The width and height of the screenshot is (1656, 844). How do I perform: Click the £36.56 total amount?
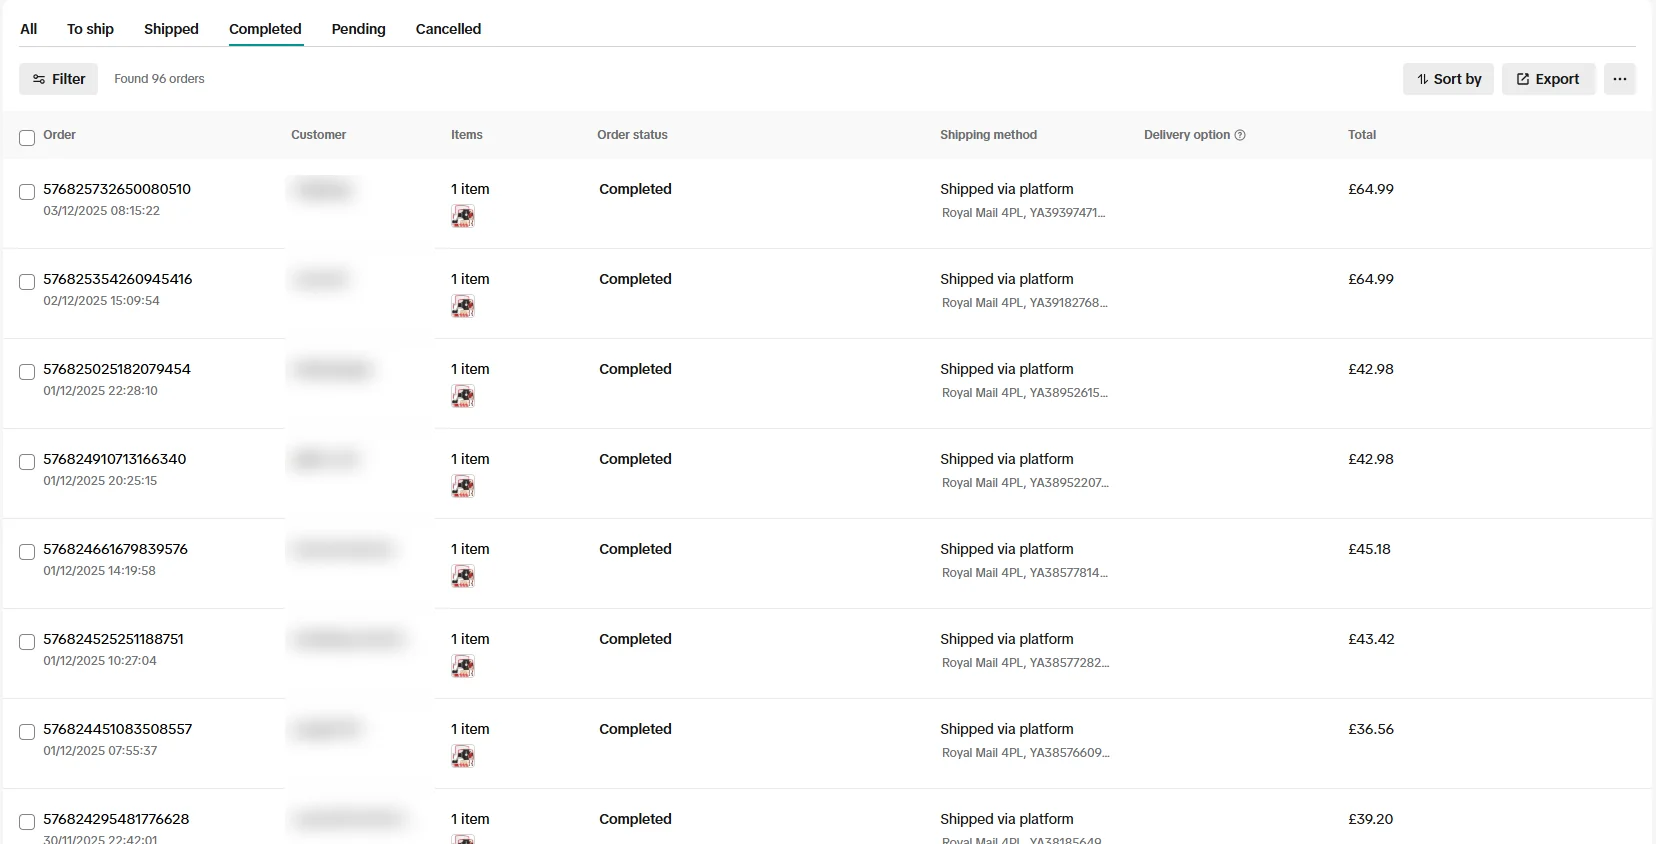pos(1371,729)
